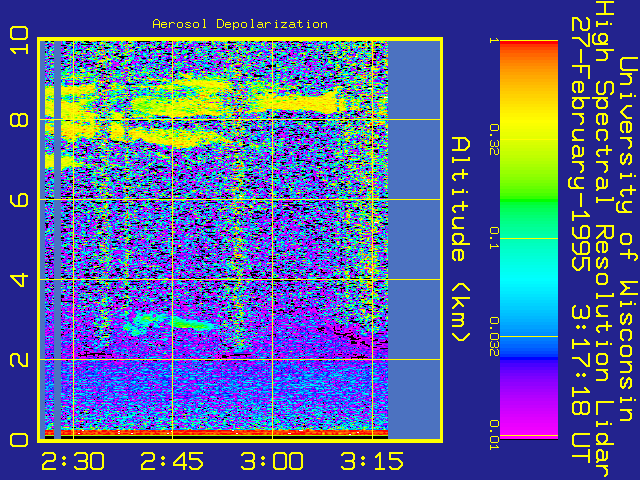
Task: Click altitude axis label 0
Action: tap(20, 440)
